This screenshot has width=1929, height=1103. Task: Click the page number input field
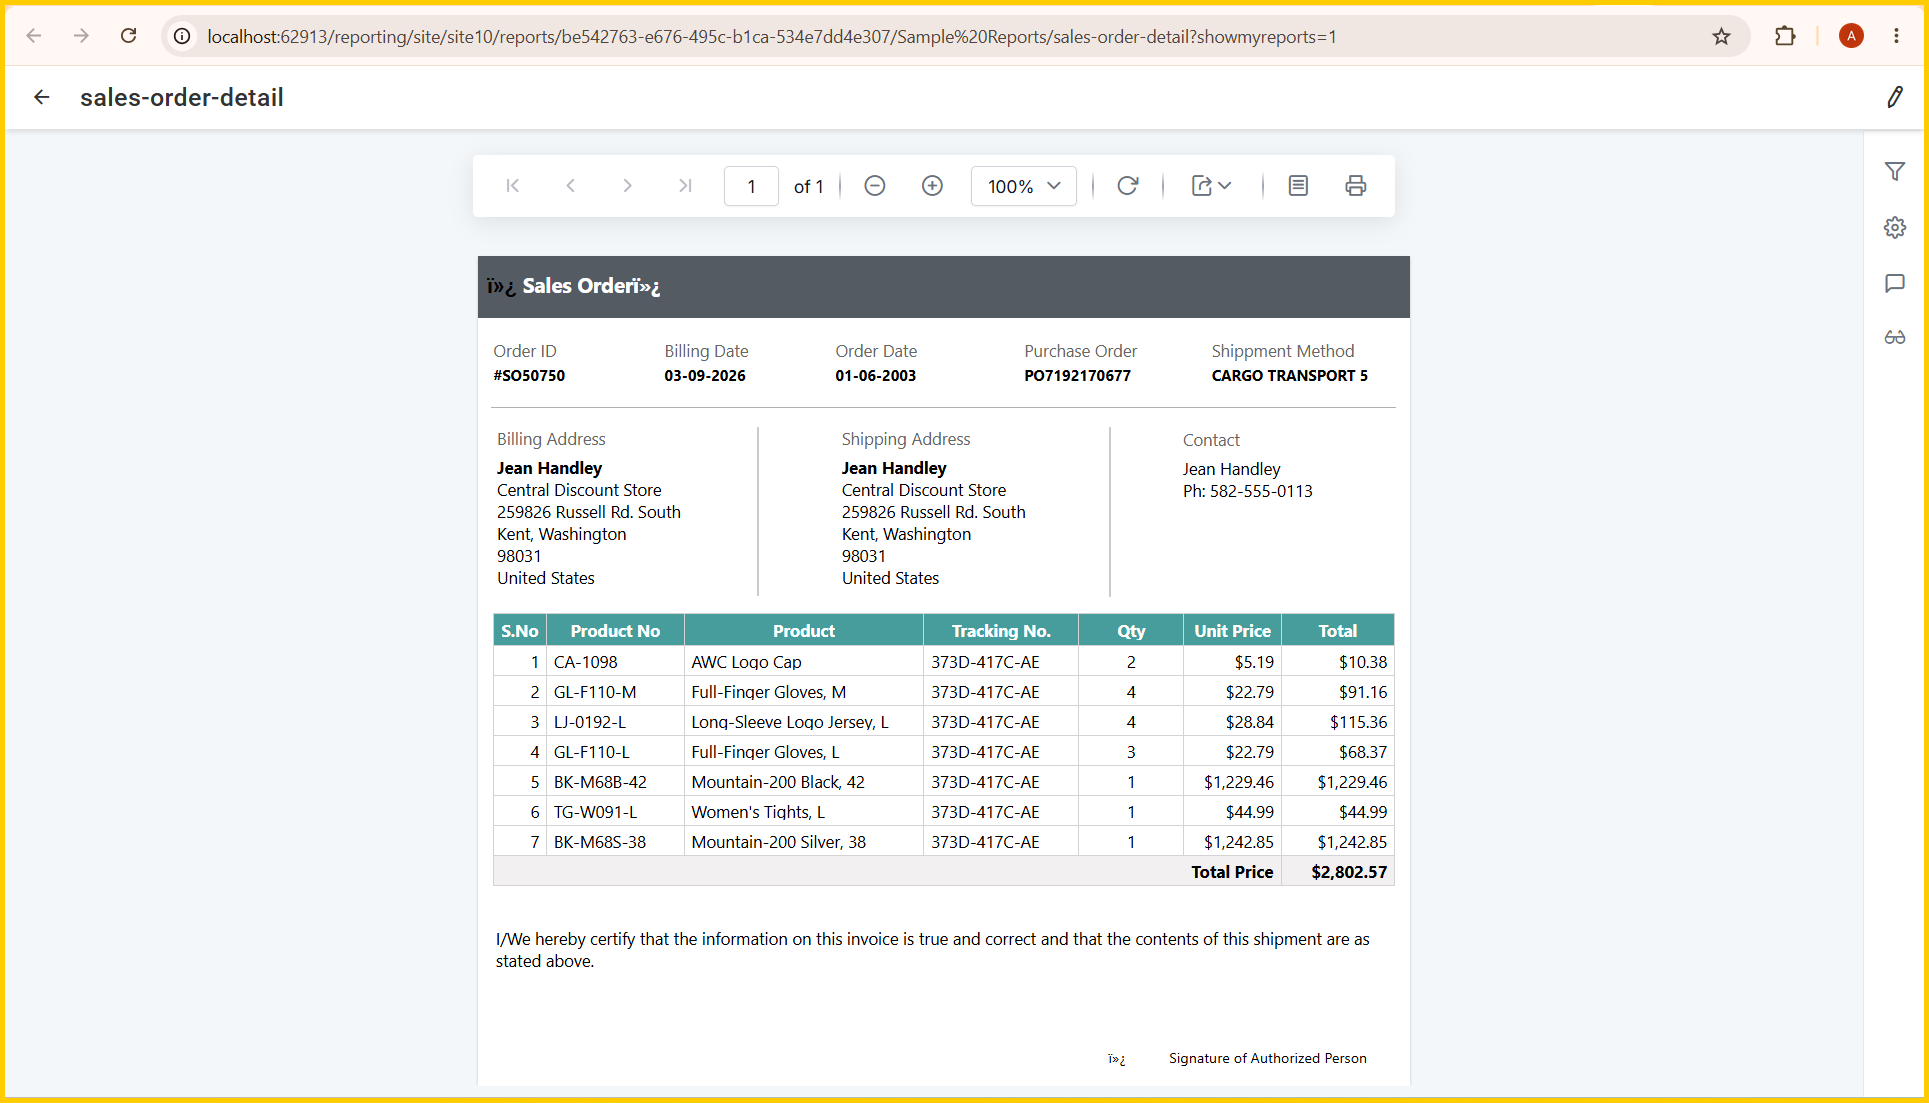[751, 186]
